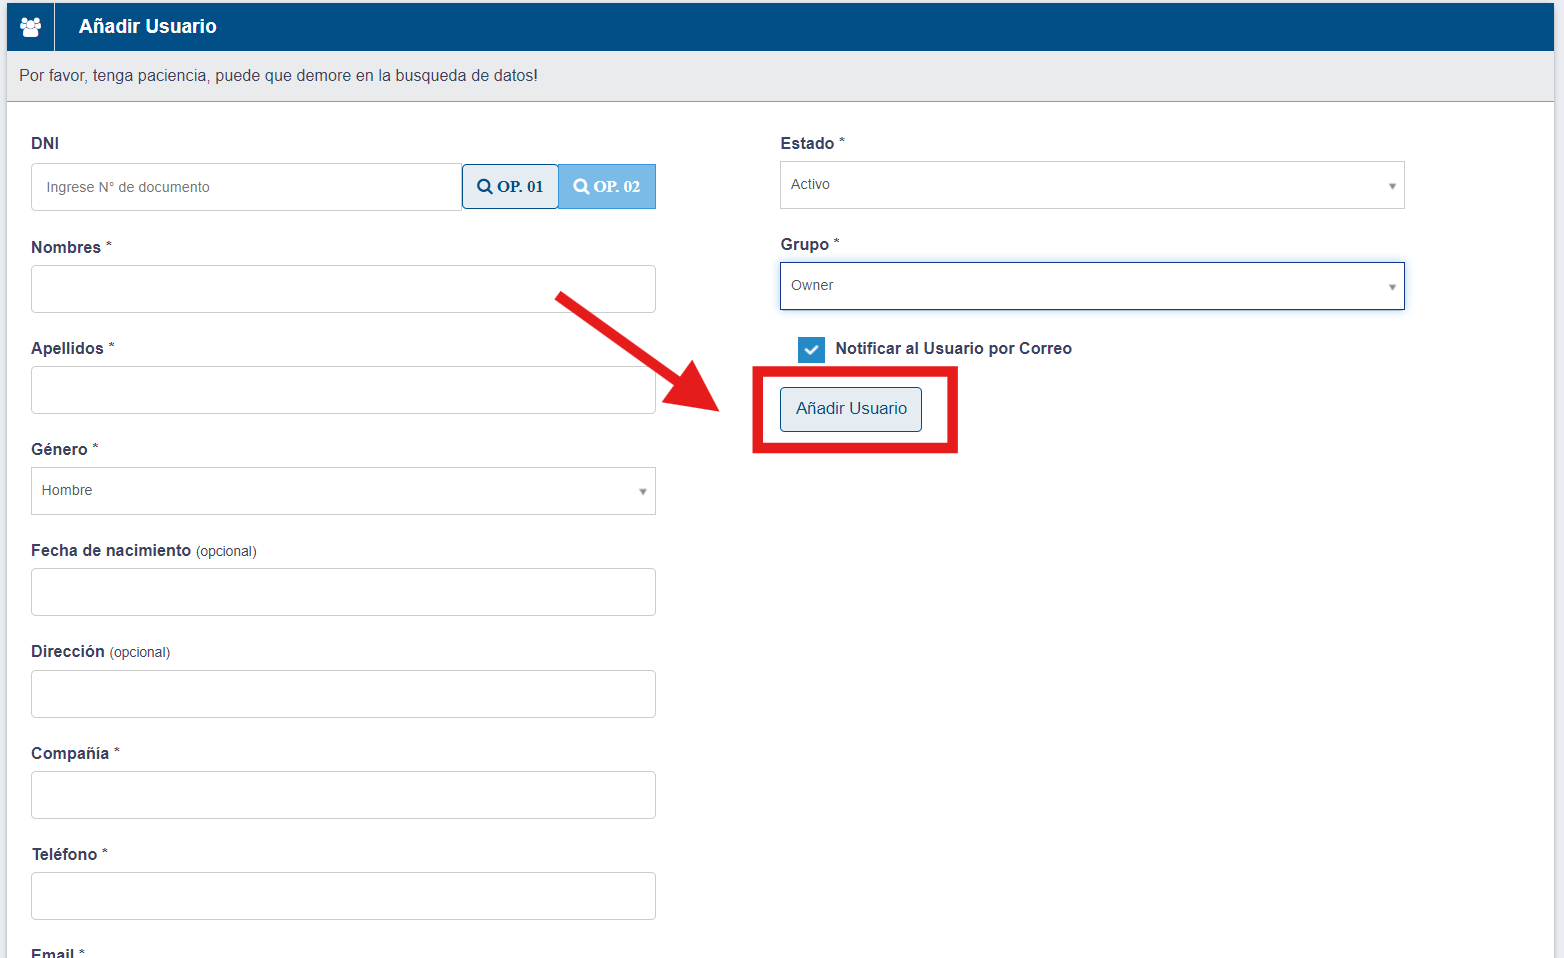Click the Email field label
This screenshot has height=958, width=1564.
point(52,953)
